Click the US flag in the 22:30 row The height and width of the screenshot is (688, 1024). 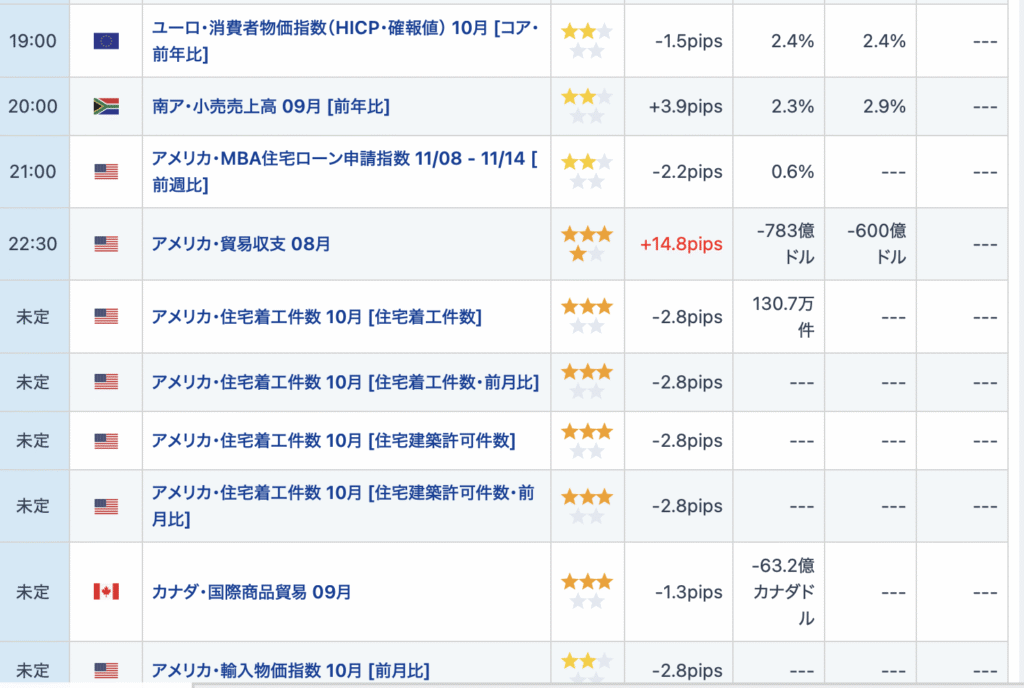coord(106,243)
